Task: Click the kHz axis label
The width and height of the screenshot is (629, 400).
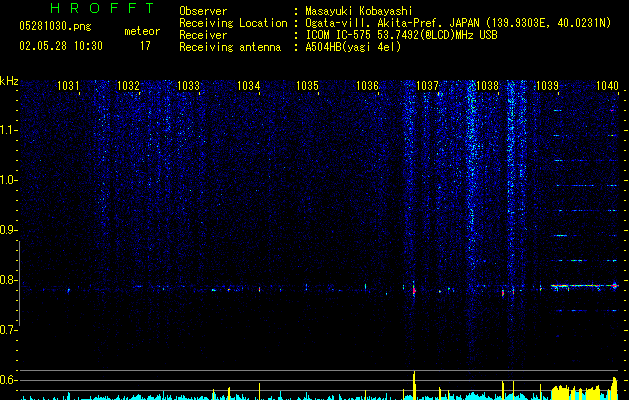Action: (x=9, y=81)
